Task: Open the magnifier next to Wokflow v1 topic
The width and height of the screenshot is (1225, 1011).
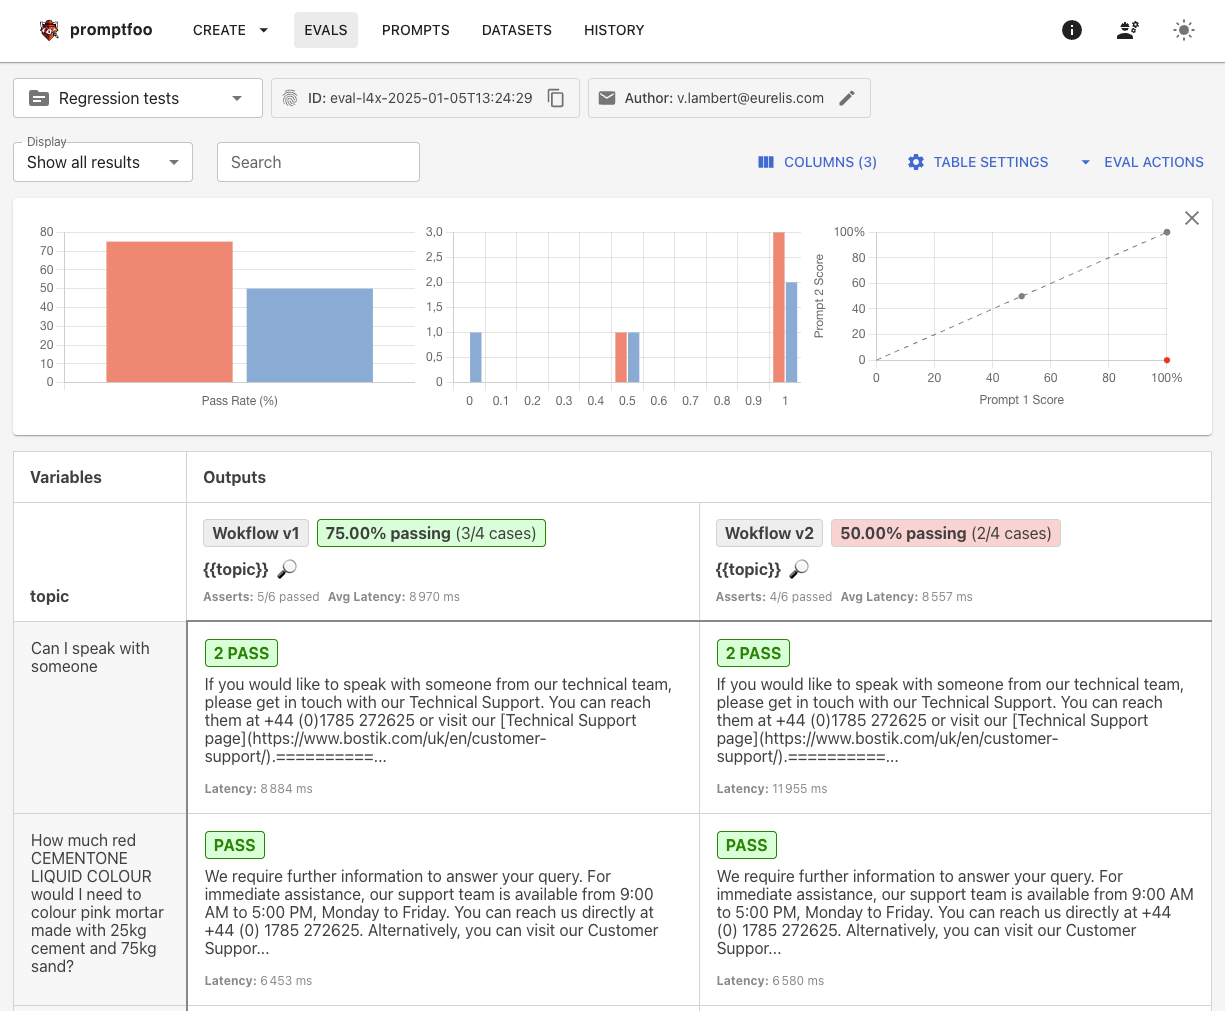Action: (287, 568)
